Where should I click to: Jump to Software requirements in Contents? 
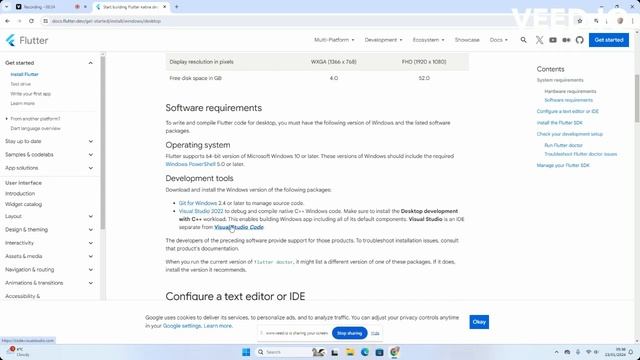[x=568, y=100]
